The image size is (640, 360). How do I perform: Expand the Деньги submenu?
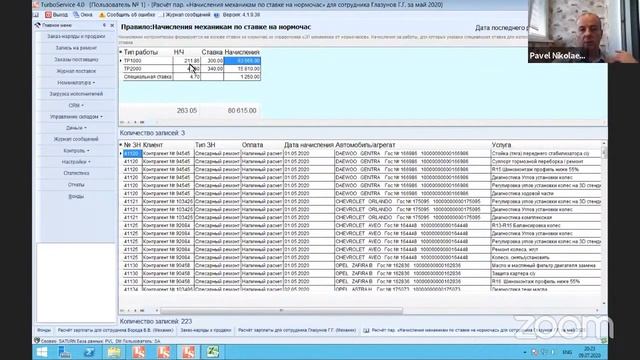click(76, 128)
